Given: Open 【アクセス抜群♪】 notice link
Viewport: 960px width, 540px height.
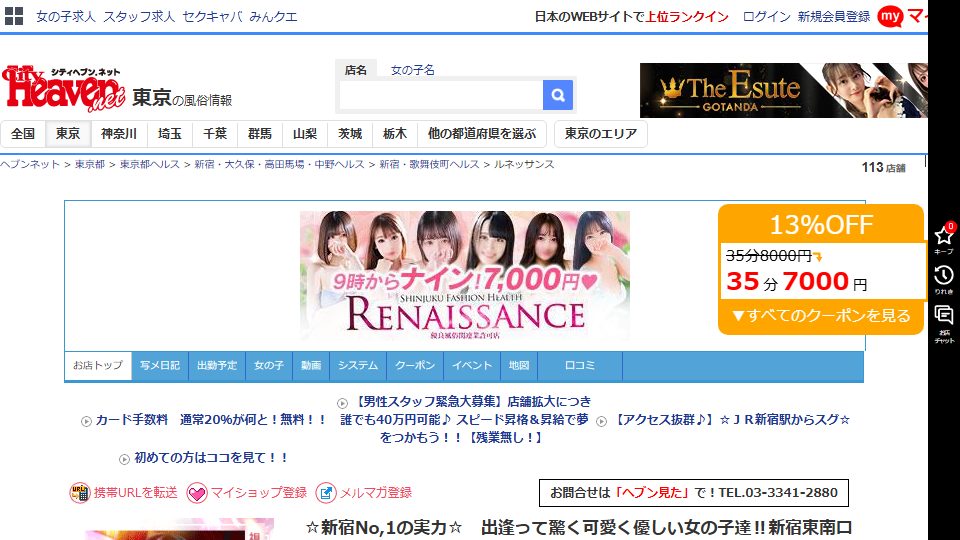Looking at the screenshot, I should [x=731, y=420].
